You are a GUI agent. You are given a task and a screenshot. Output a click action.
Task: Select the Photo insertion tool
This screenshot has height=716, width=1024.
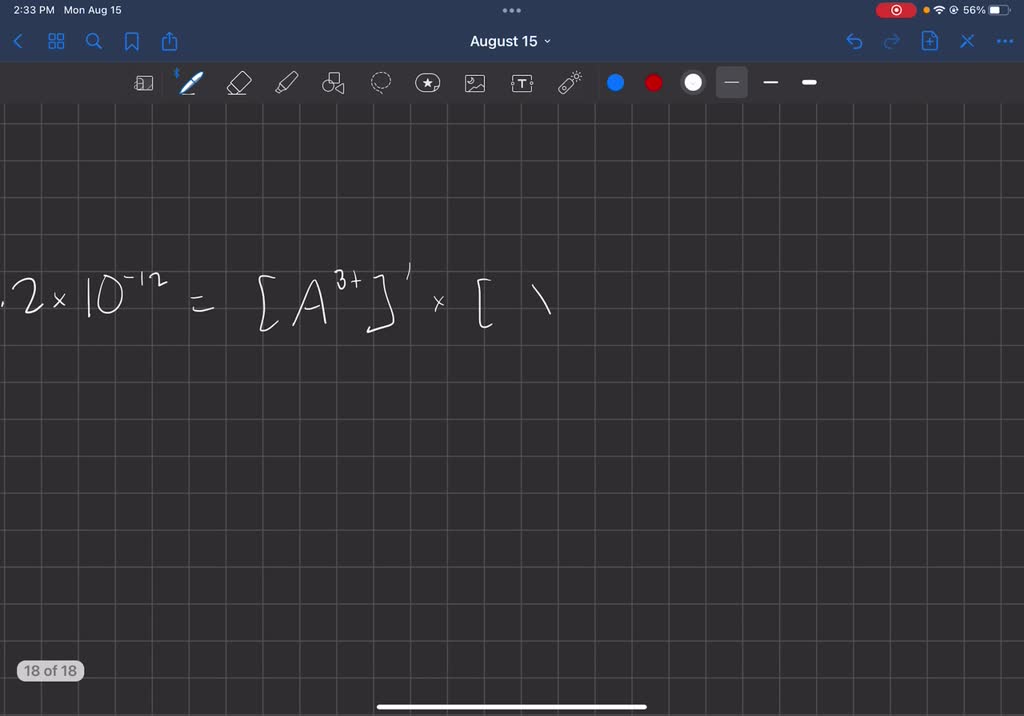(x=474, y=83)
